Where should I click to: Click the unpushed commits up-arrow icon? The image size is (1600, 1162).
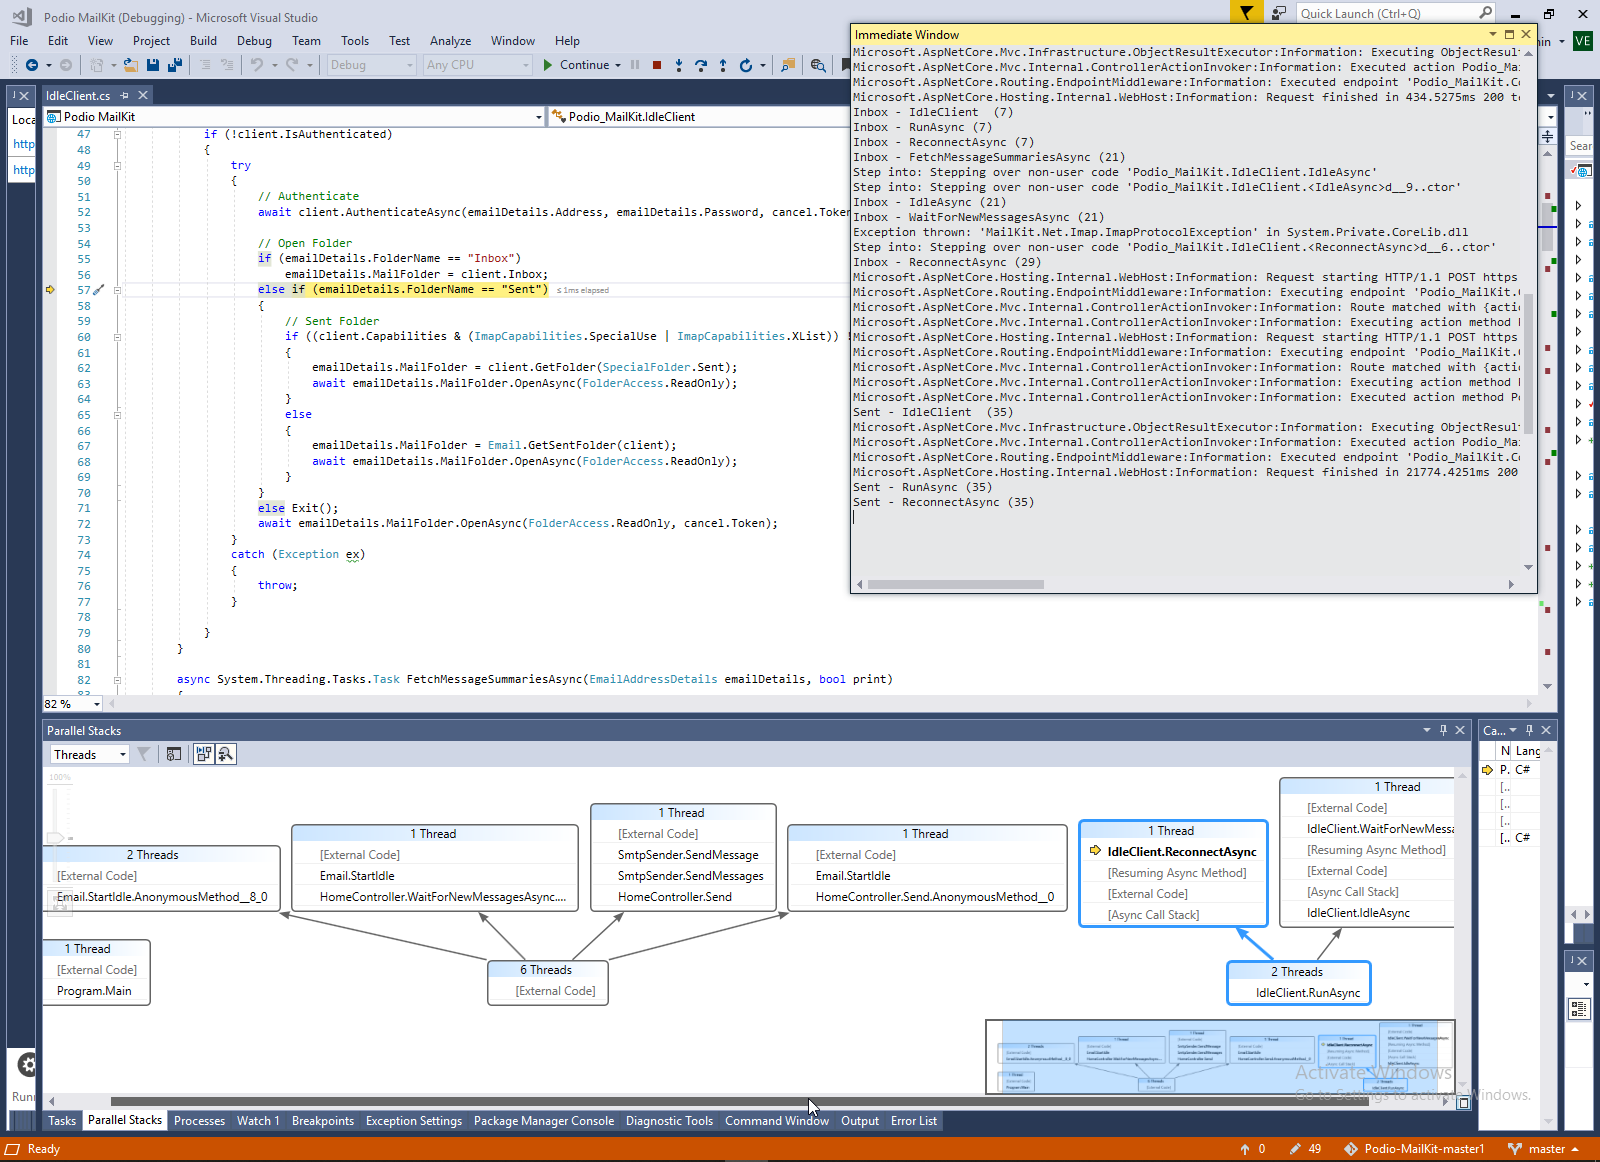[x=1245, y=1149]
